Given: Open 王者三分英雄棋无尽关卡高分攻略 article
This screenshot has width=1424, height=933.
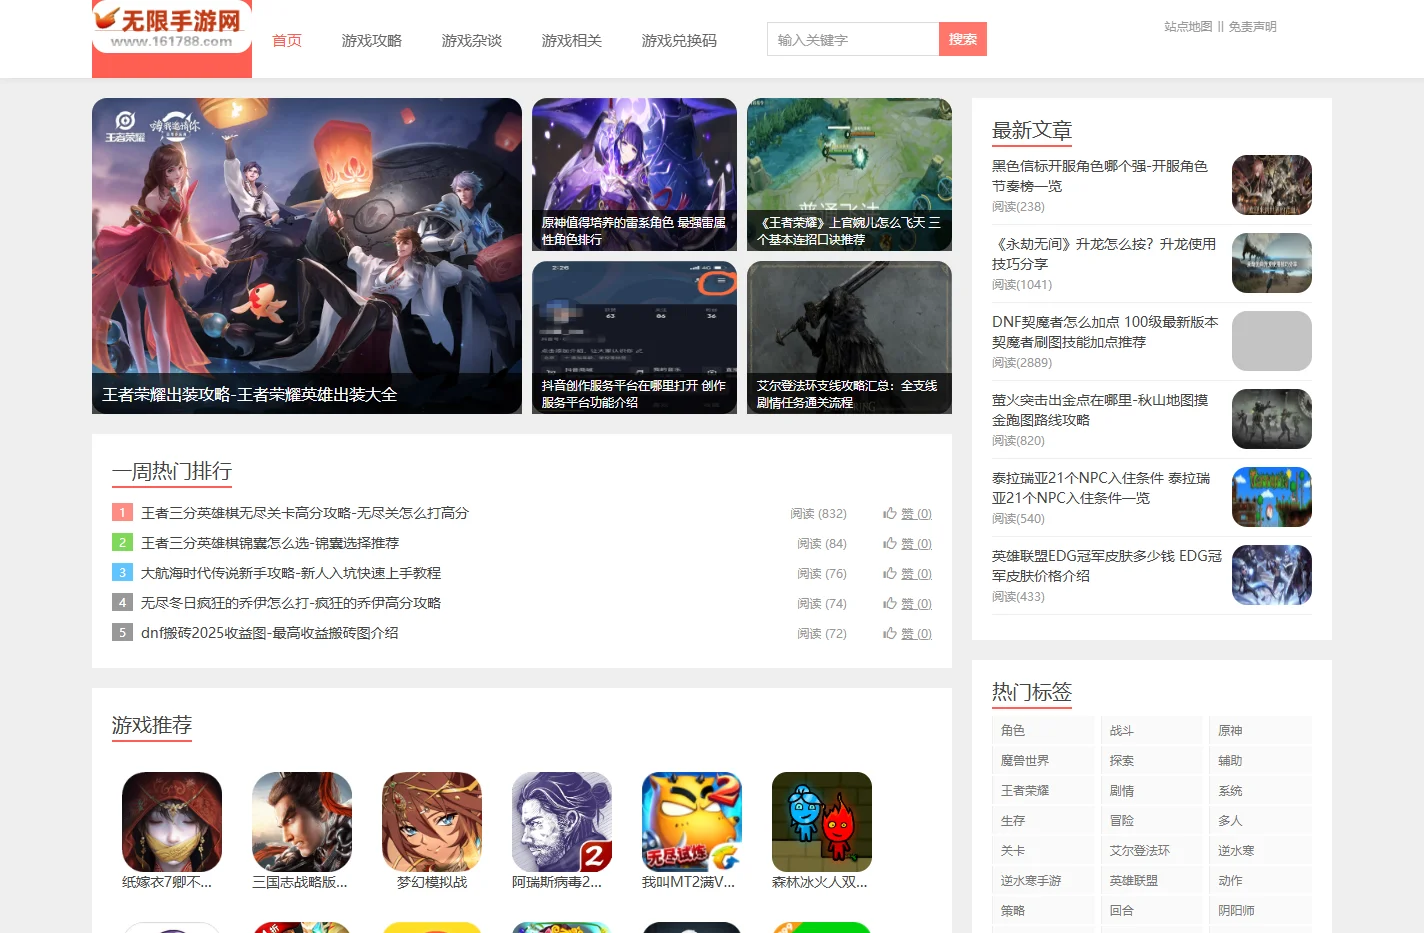Looking at the screenshot, I should pos(305,513).
